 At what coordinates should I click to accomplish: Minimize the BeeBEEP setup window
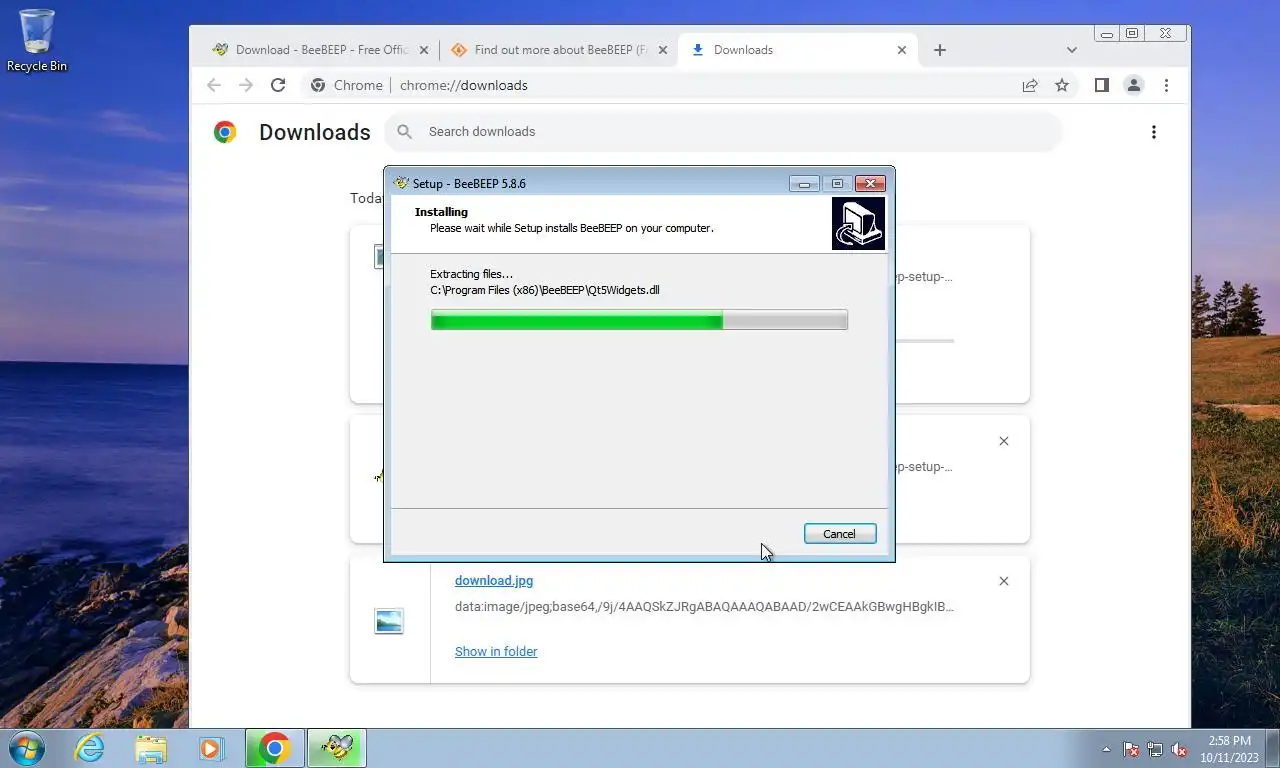[804, 184]
